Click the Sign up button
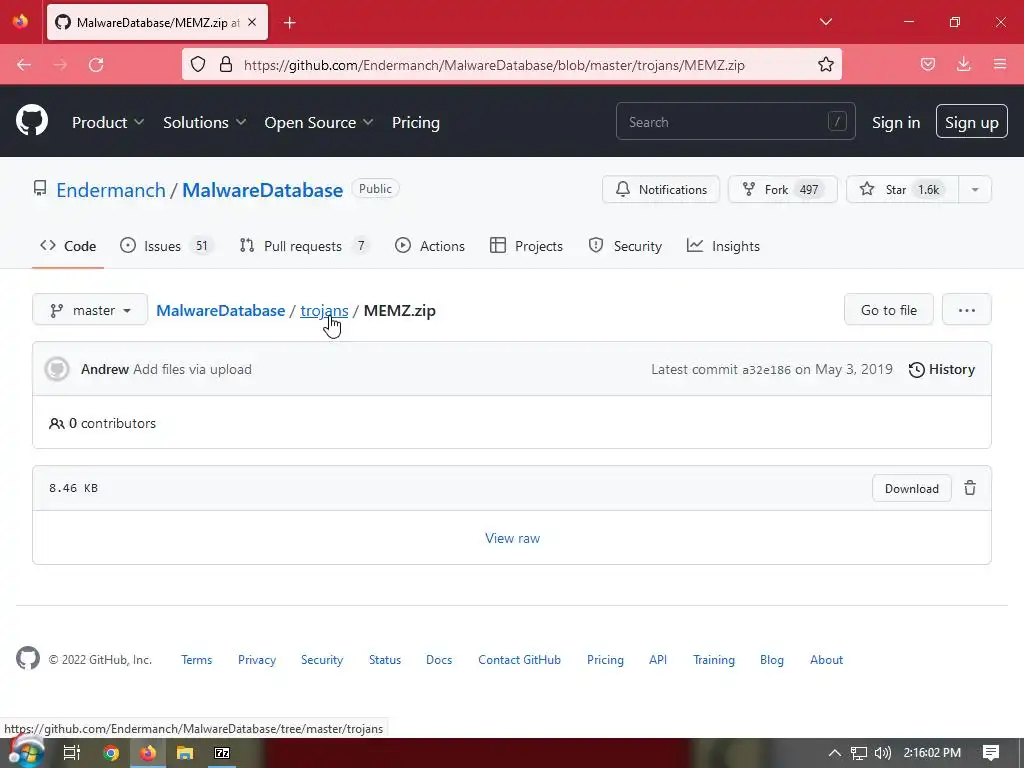Screen dimensions: 1024x768 pos(971,121)
